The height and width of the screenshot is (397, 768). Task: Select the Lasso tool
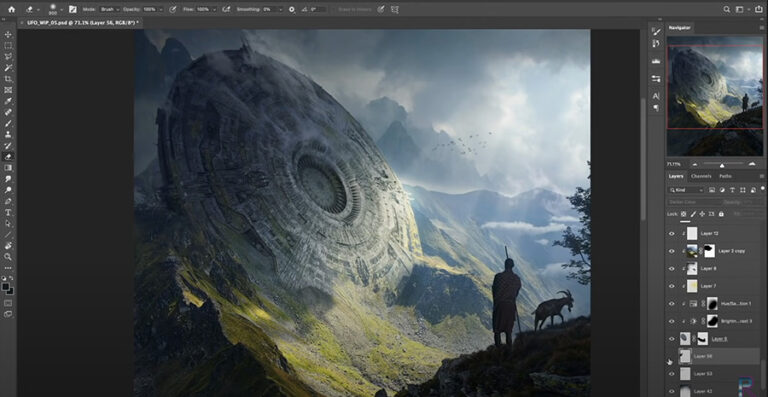click(8, 57)
